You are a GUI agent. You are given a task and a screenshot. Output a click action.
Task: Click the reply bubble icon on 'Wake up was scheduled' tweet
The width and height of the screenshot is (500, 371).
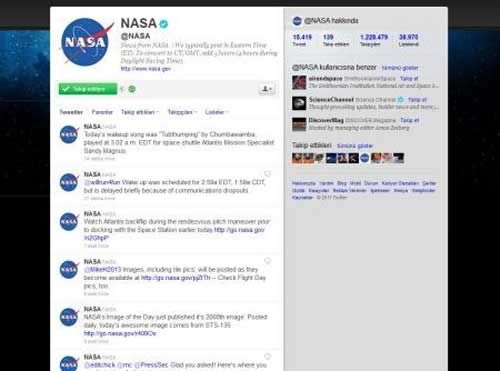click(x=268, y=174)
